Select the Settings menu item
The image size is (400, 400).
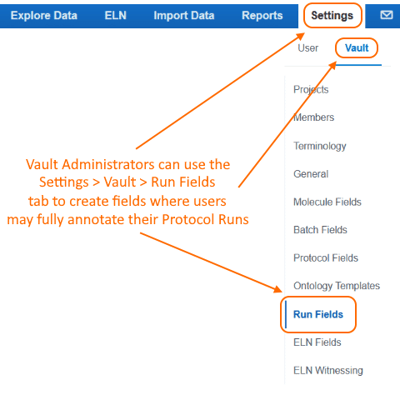click(x=332, y=15)
